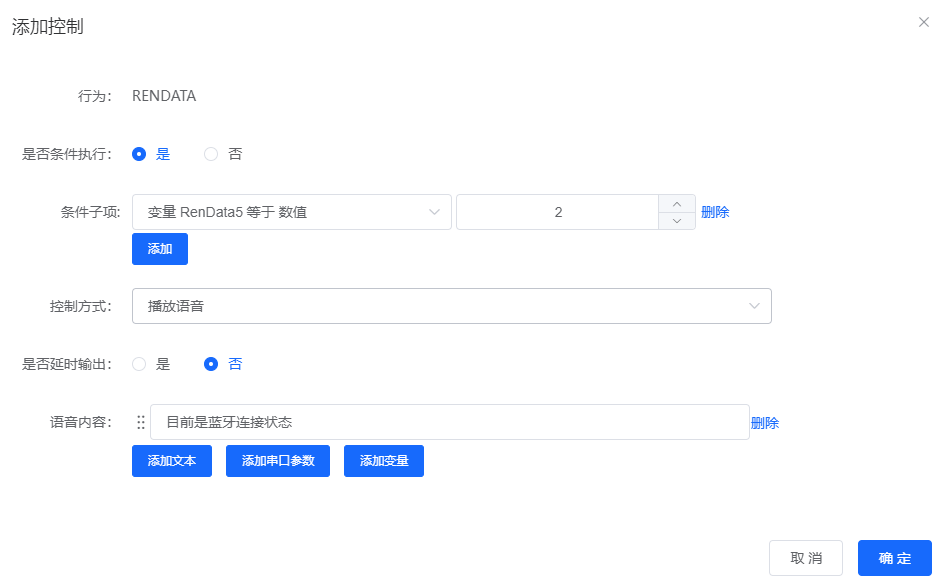Open the 变量 RenData5 等于 数值 condition dropdown
The image size is (938, 582).
[x=290, y=212]
